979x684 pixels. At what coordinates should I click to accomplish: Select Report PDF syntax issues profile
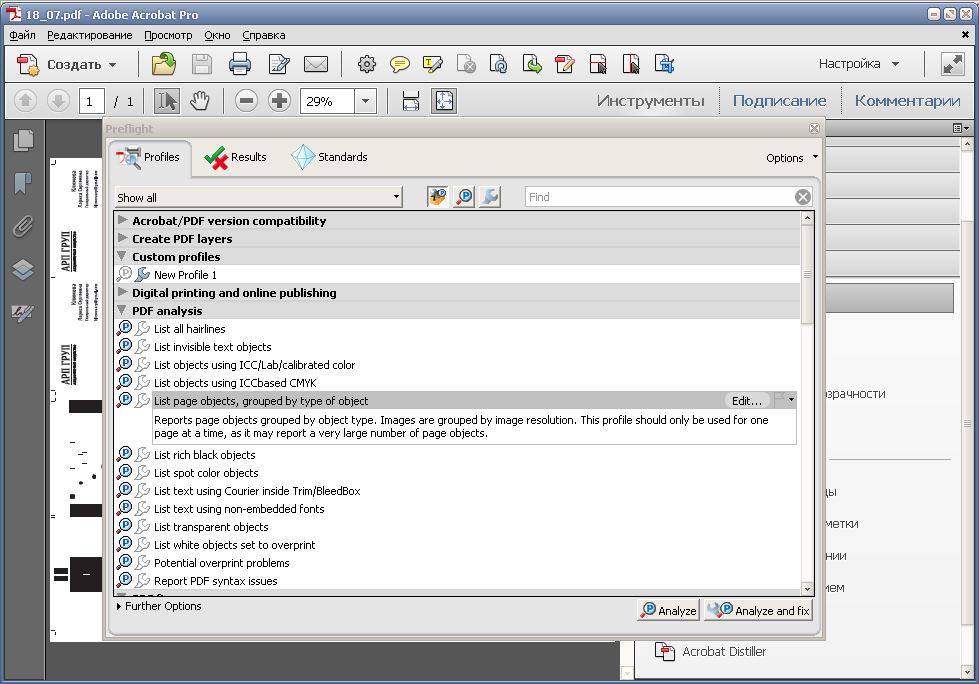click(x=458, y=581)
